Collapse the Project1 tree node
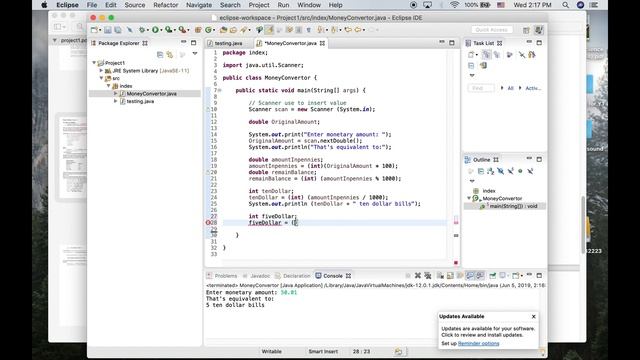The width and height of the screenshot is (640, 360). point(94,63)
